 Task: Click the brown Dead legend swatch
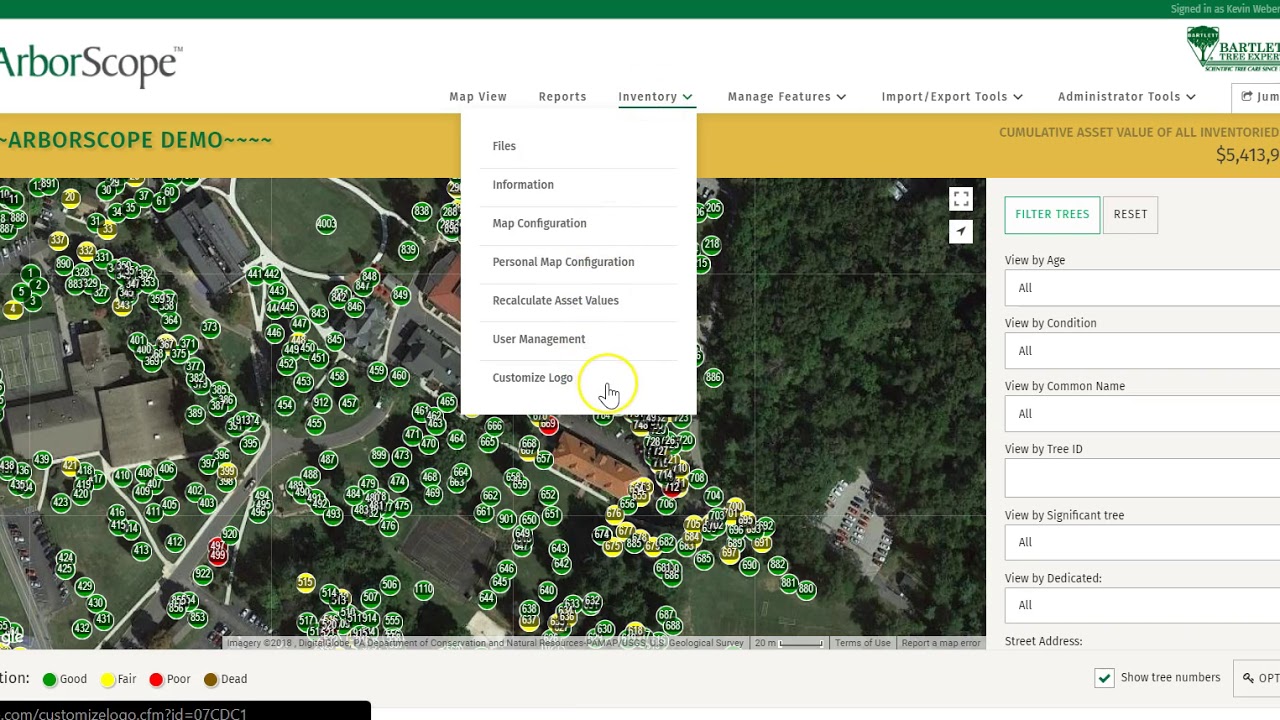pos(211,679)
